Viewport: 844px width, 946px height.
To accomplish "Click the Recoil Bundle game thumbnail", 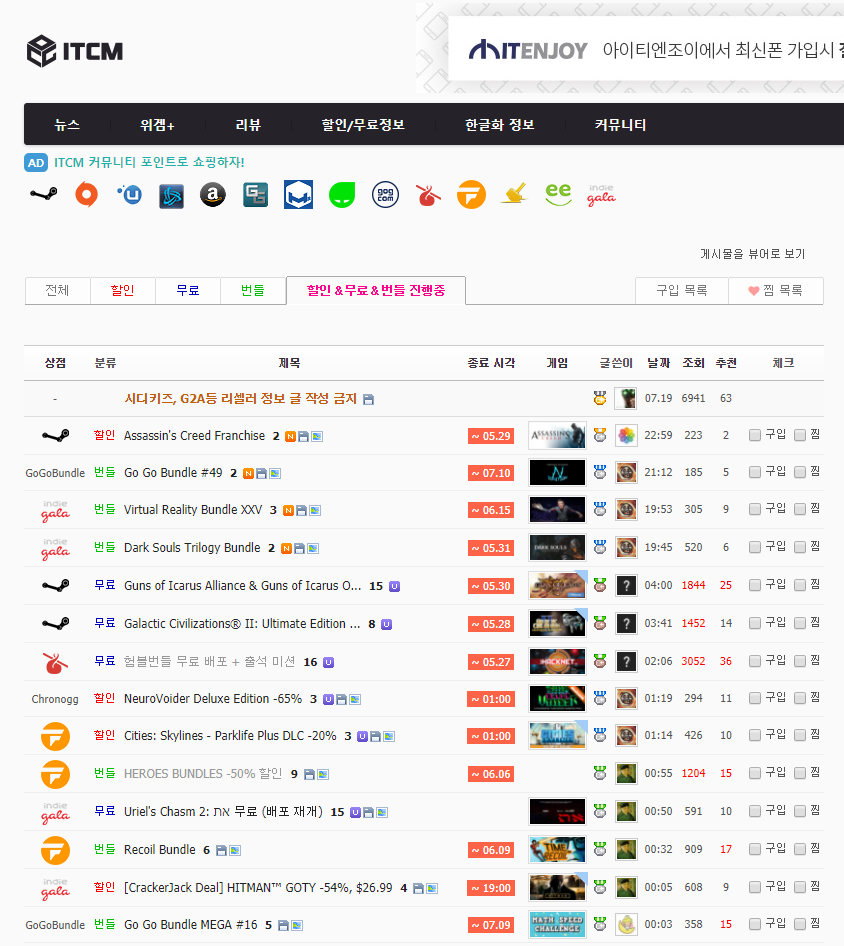I will coord(557,850).
